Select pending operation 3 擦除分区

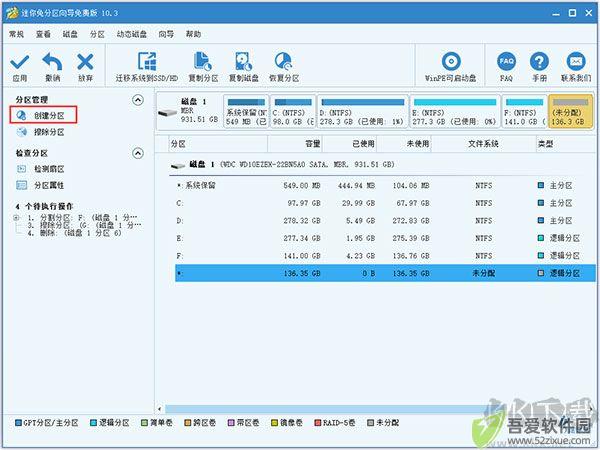[x=84, y=225]
